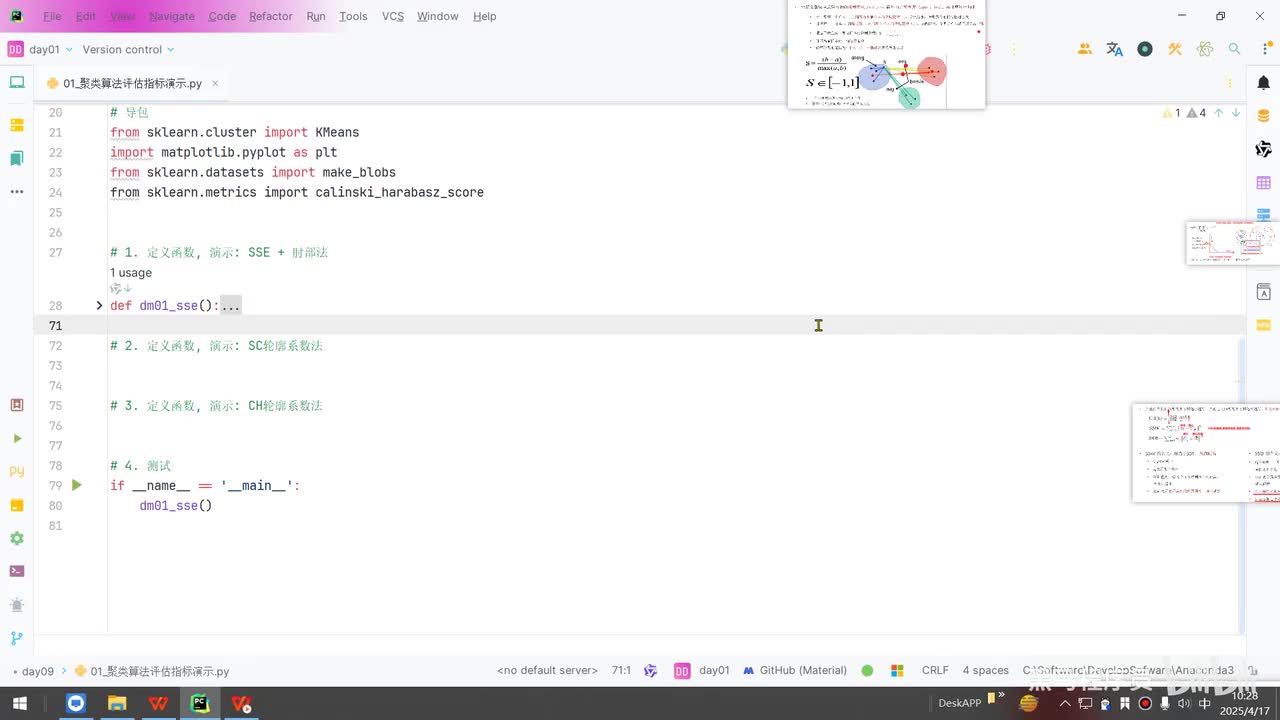This screenshot has height=720, width=1280.
Task: Click the 1 usage hint above dm01_sse
Action: (x=131, y=272)
